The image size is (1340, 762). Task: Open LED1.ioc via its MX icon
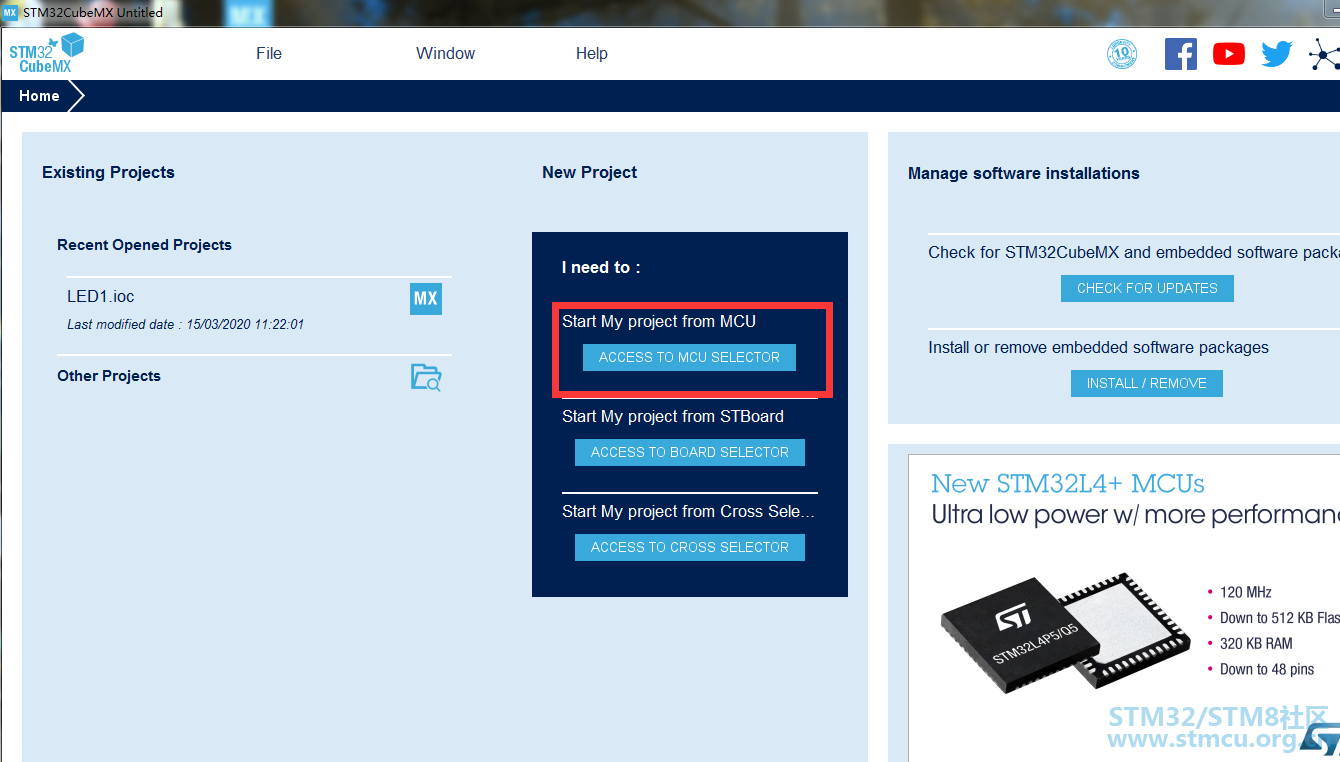426,298
